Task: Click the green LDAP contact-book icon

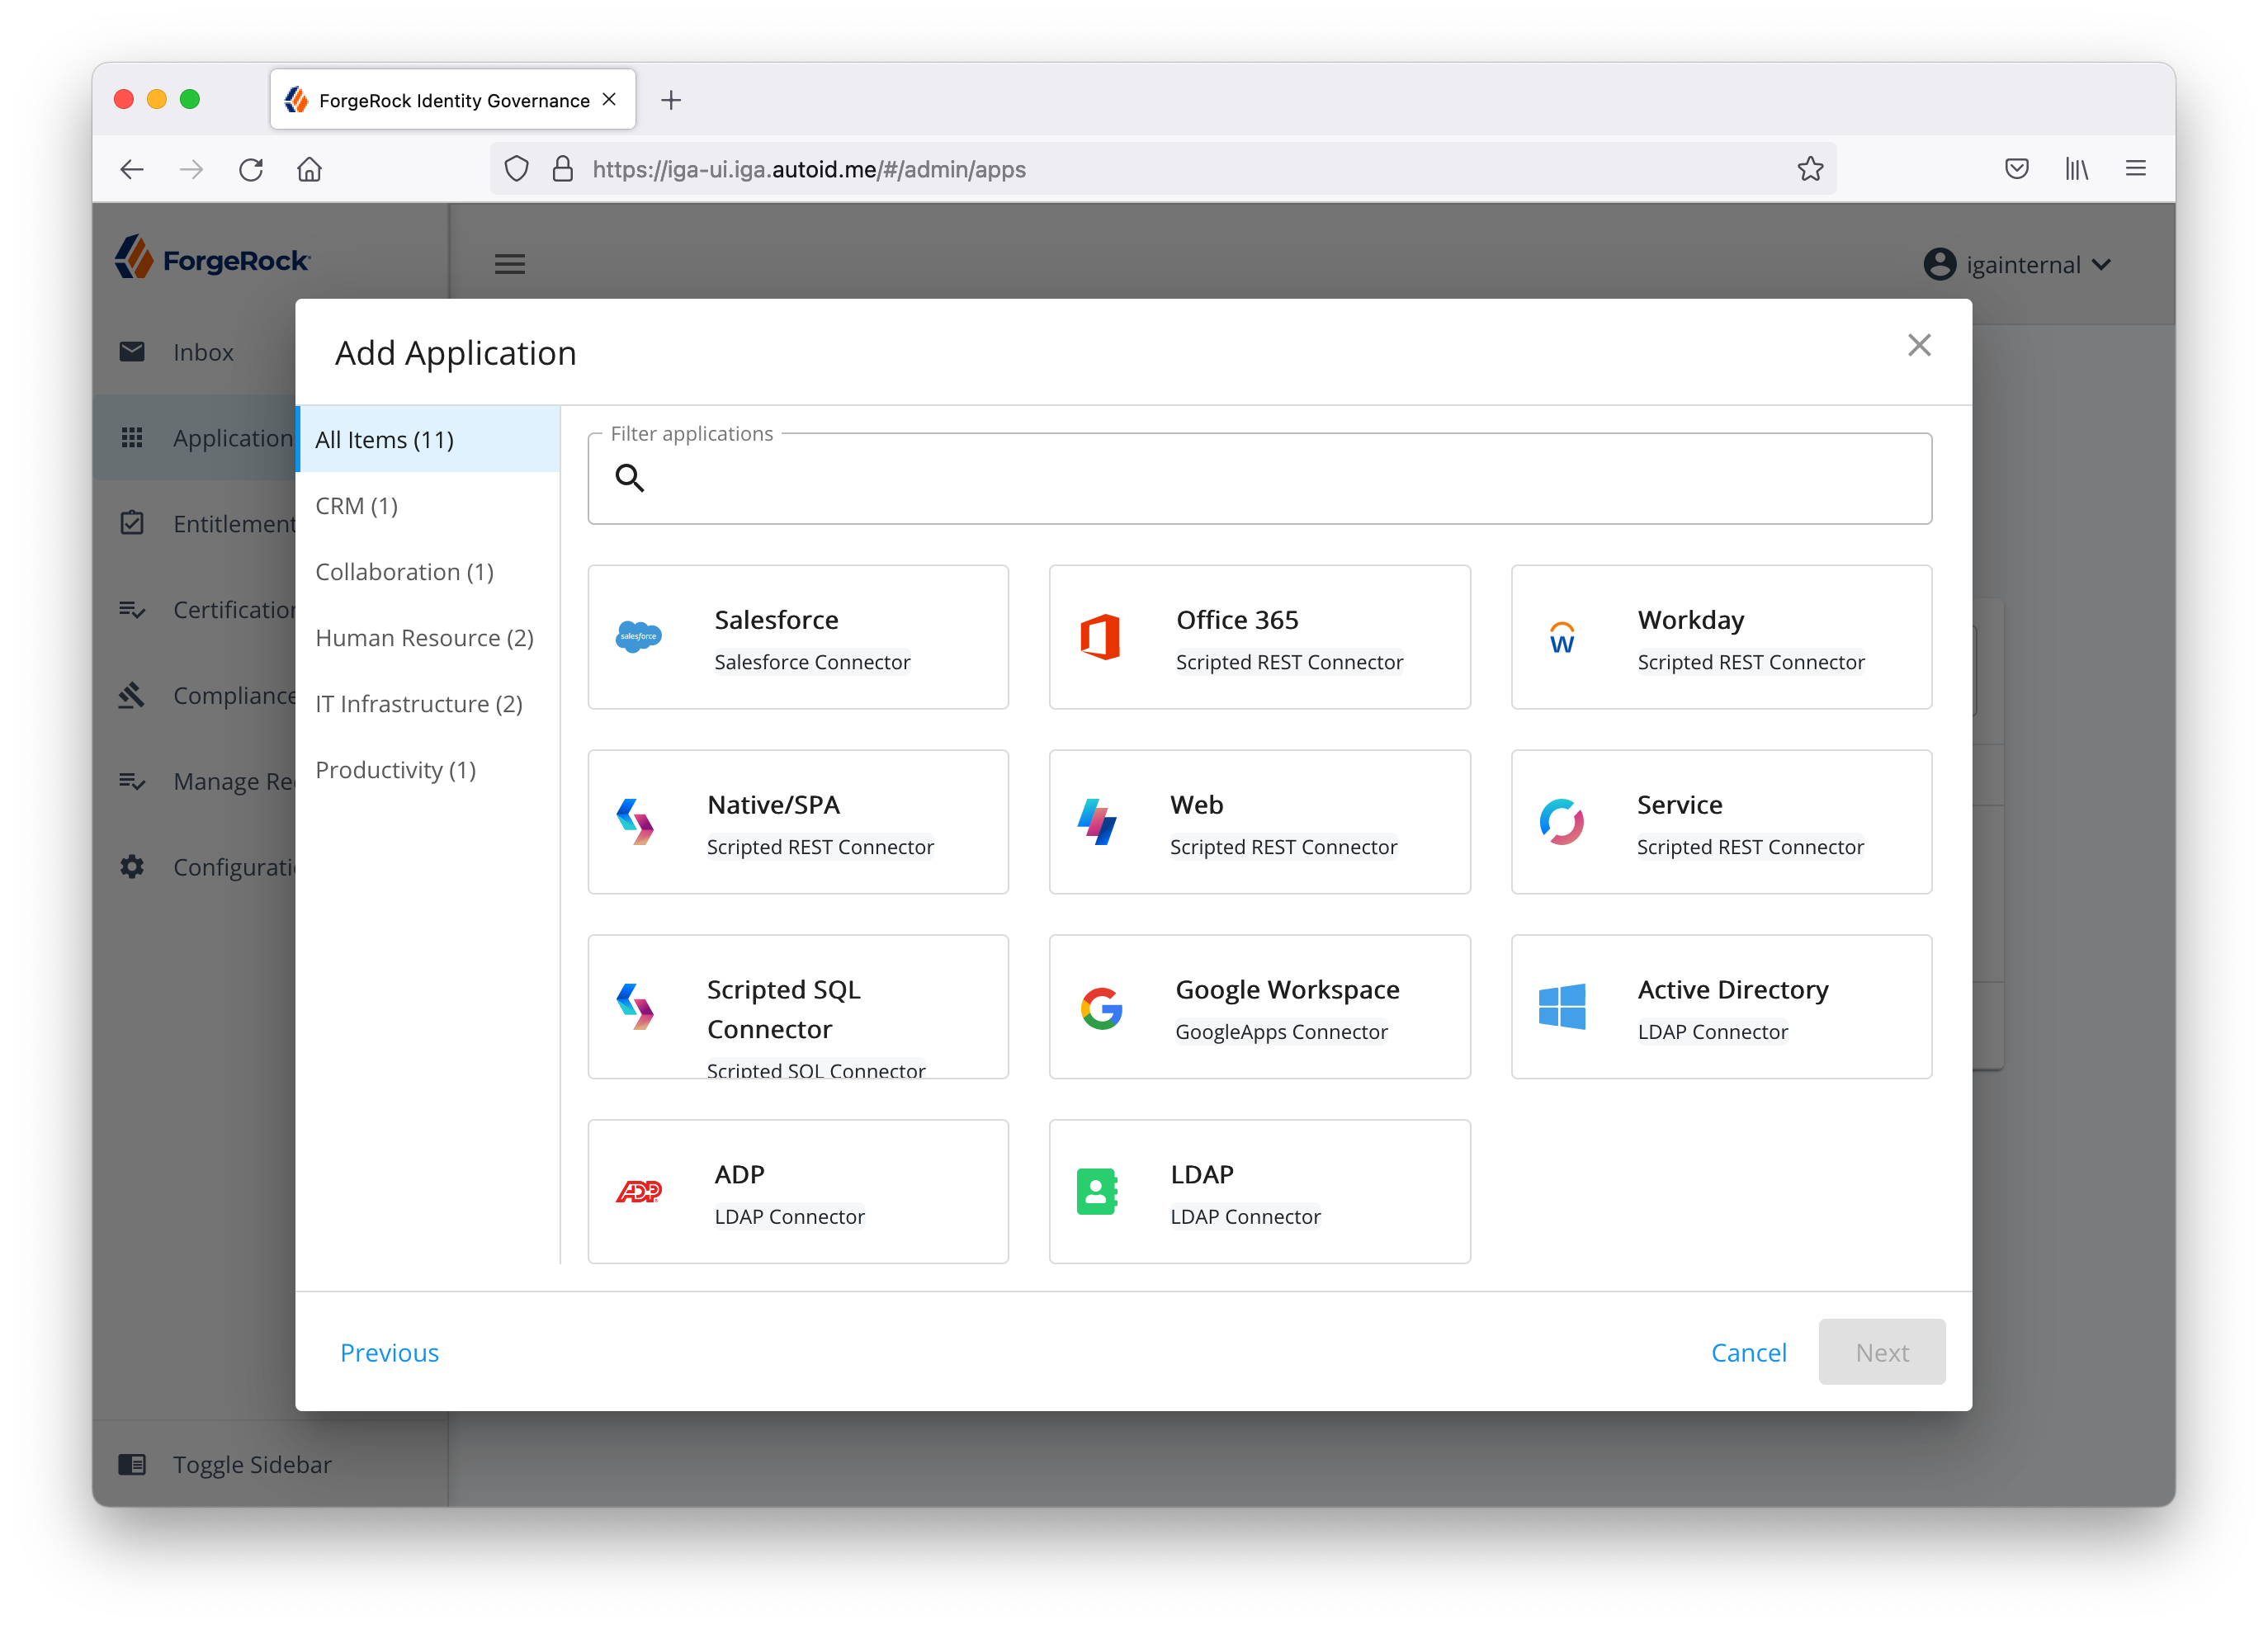Action: 1097,1191
